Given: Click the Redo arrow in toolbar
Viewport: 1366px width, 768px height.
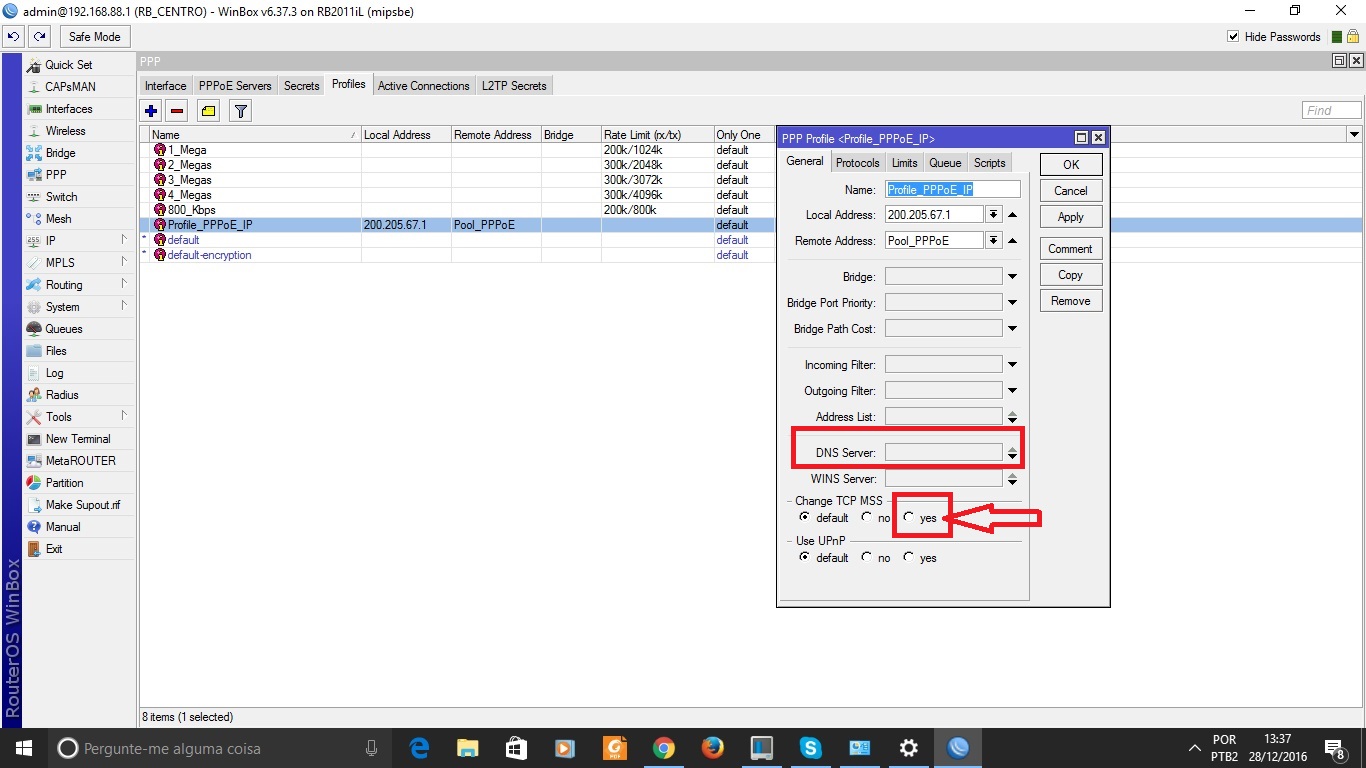Looking at the screenshot, I should [39, 37].
